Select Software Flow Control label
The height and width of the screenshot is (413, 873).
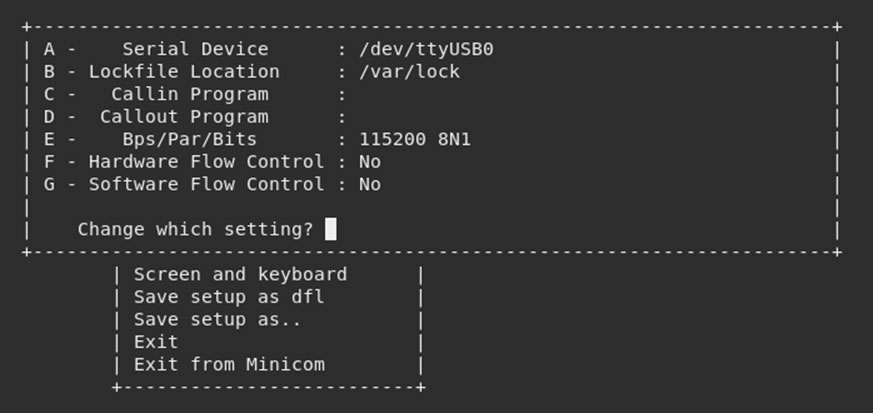206,184
